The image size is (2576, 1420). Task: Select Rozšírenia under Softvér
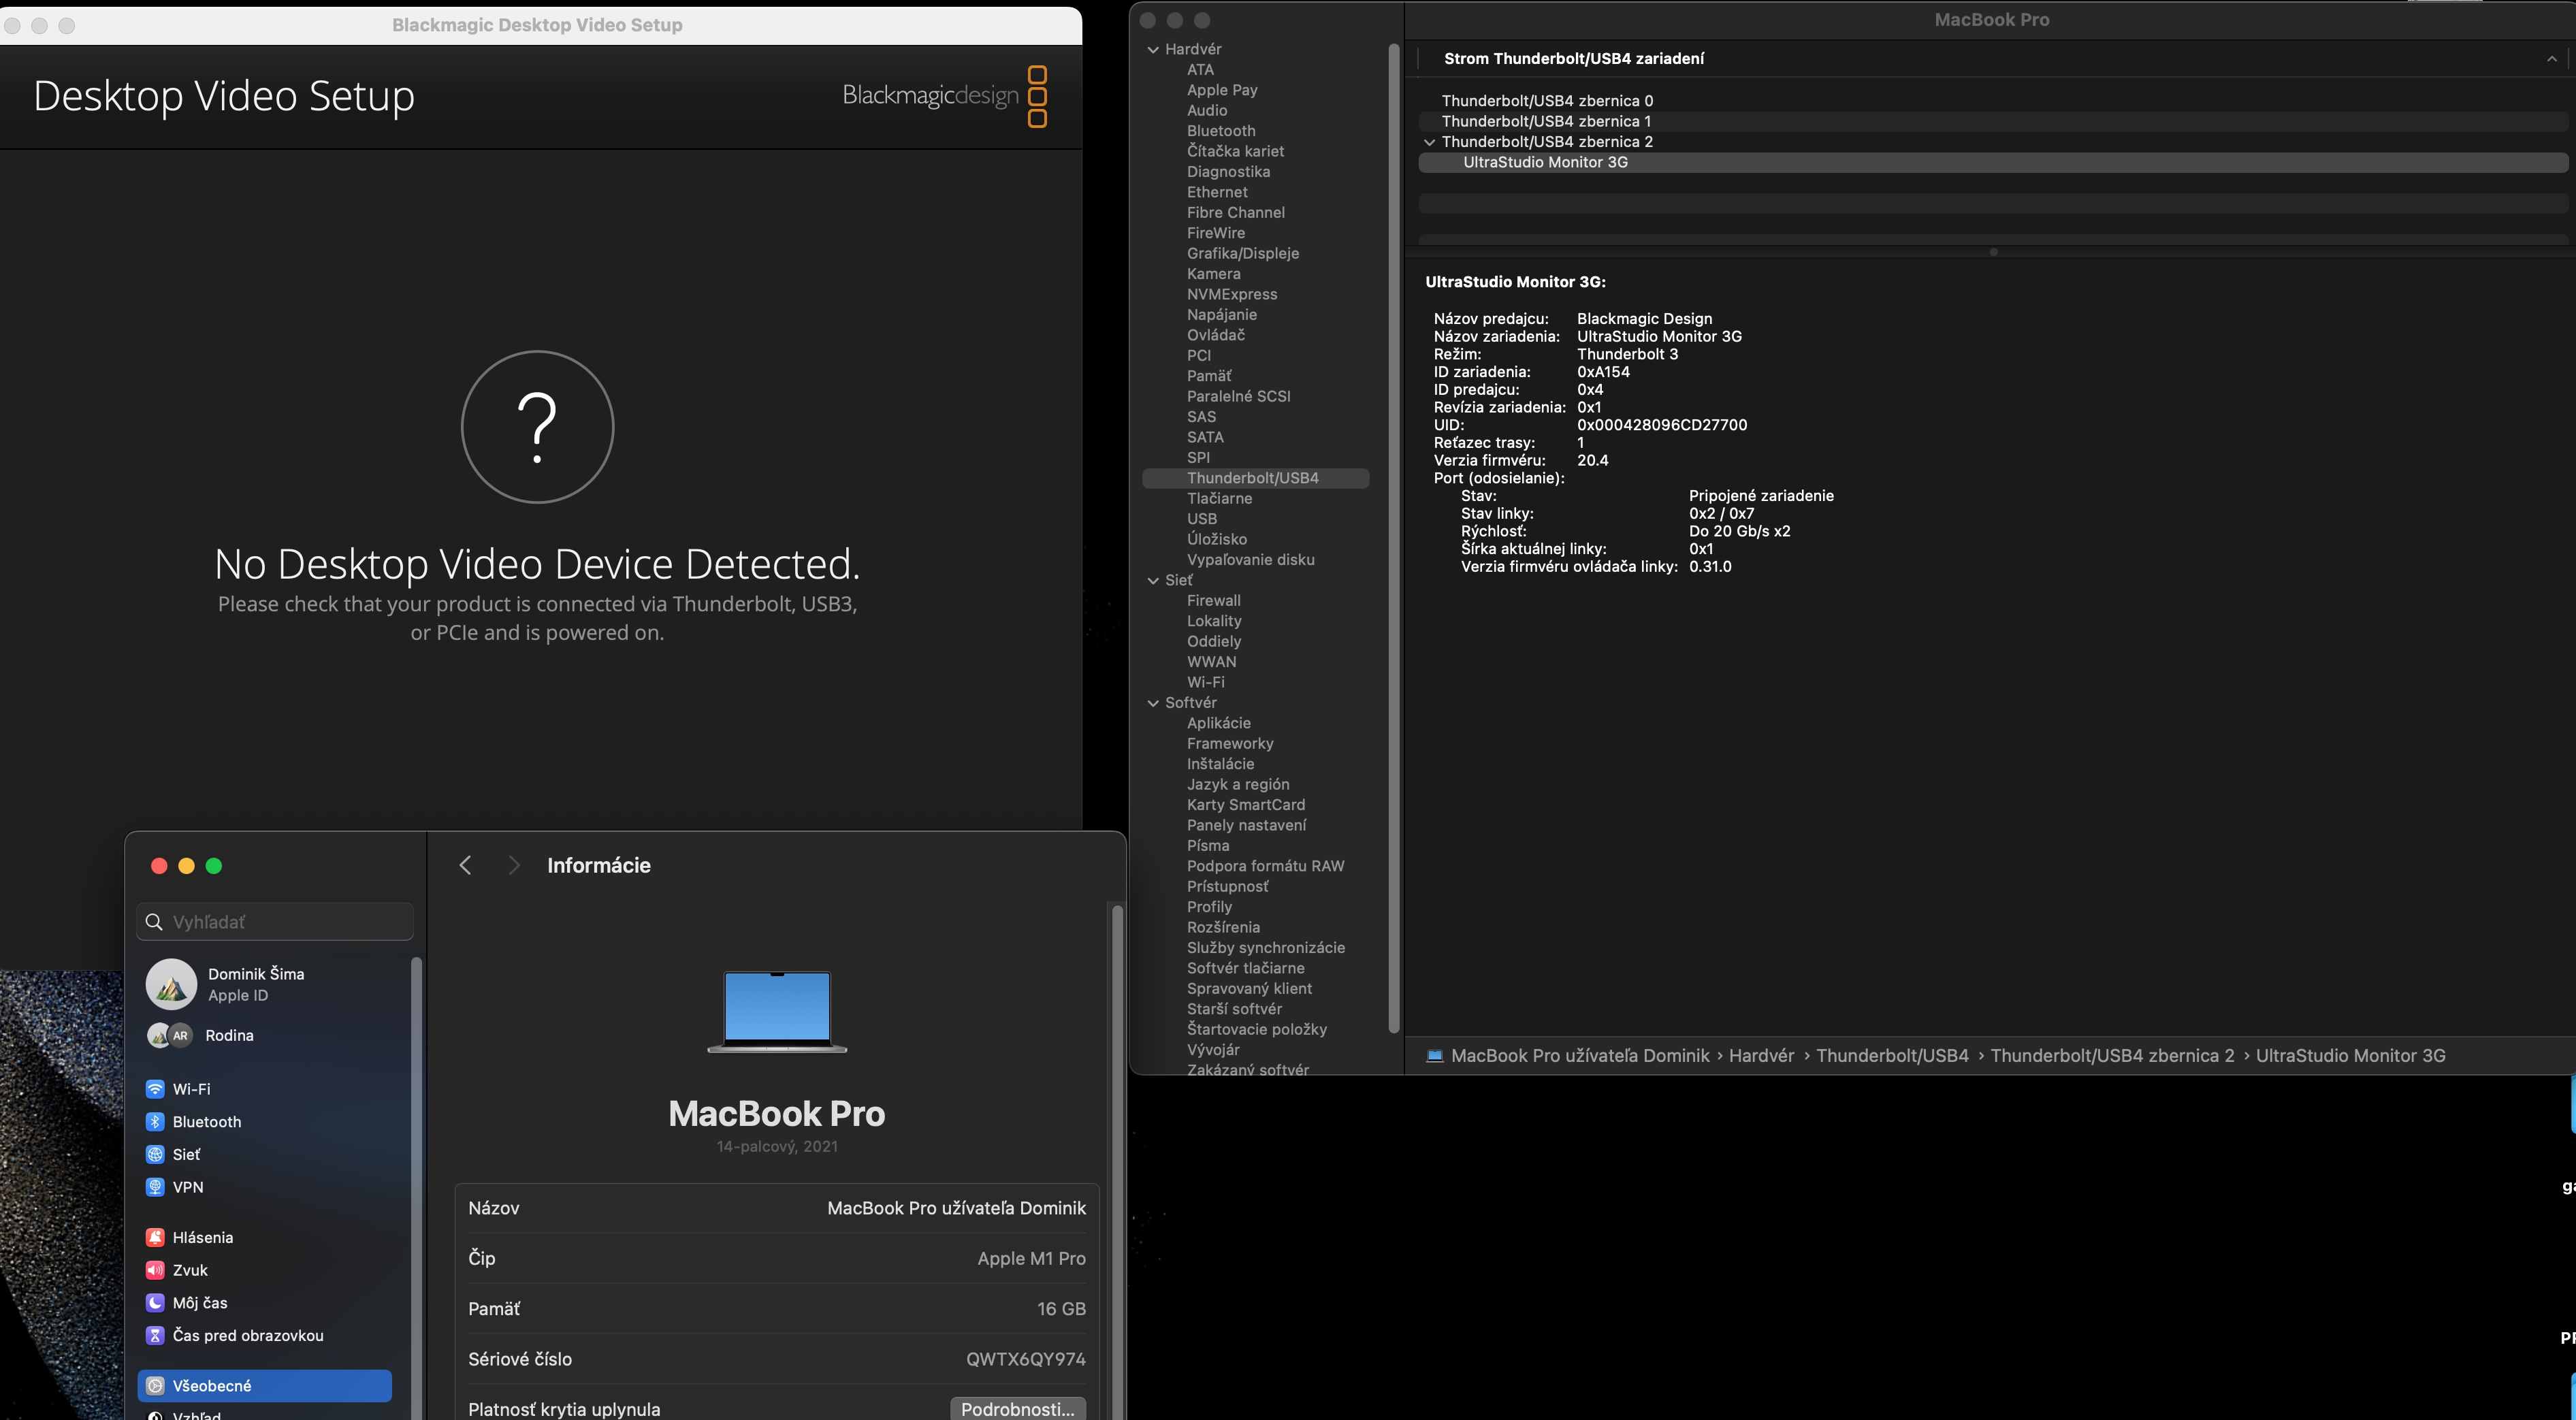click(1223, 927)
